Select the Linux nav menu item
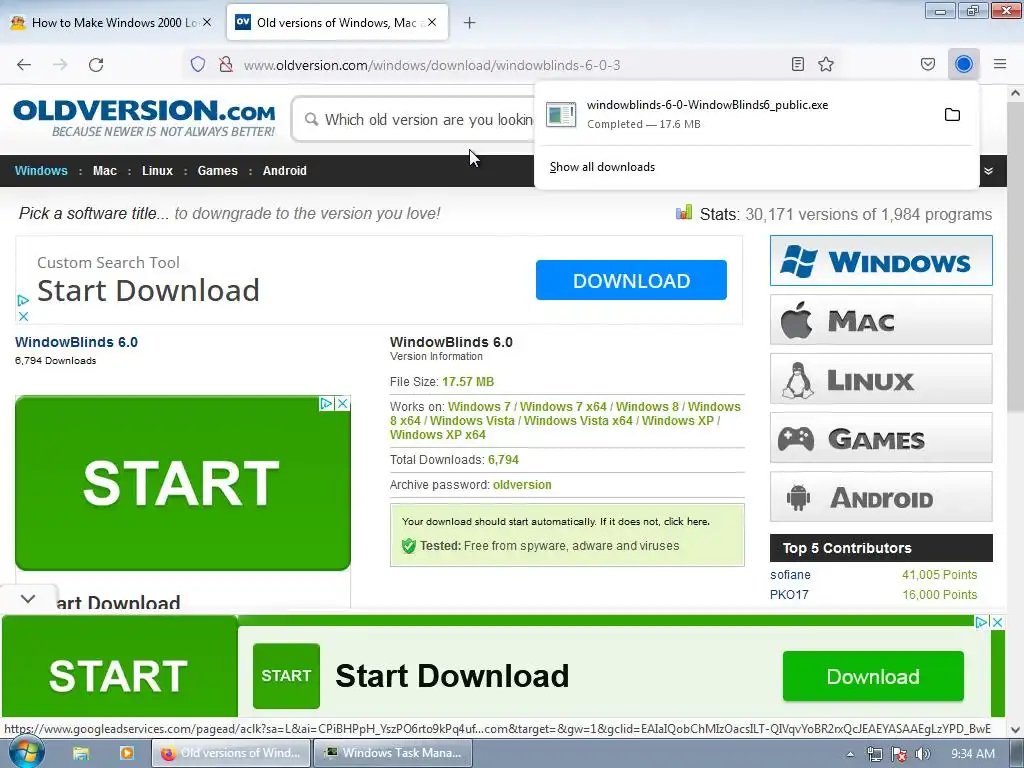 click(x=157, y=171)
